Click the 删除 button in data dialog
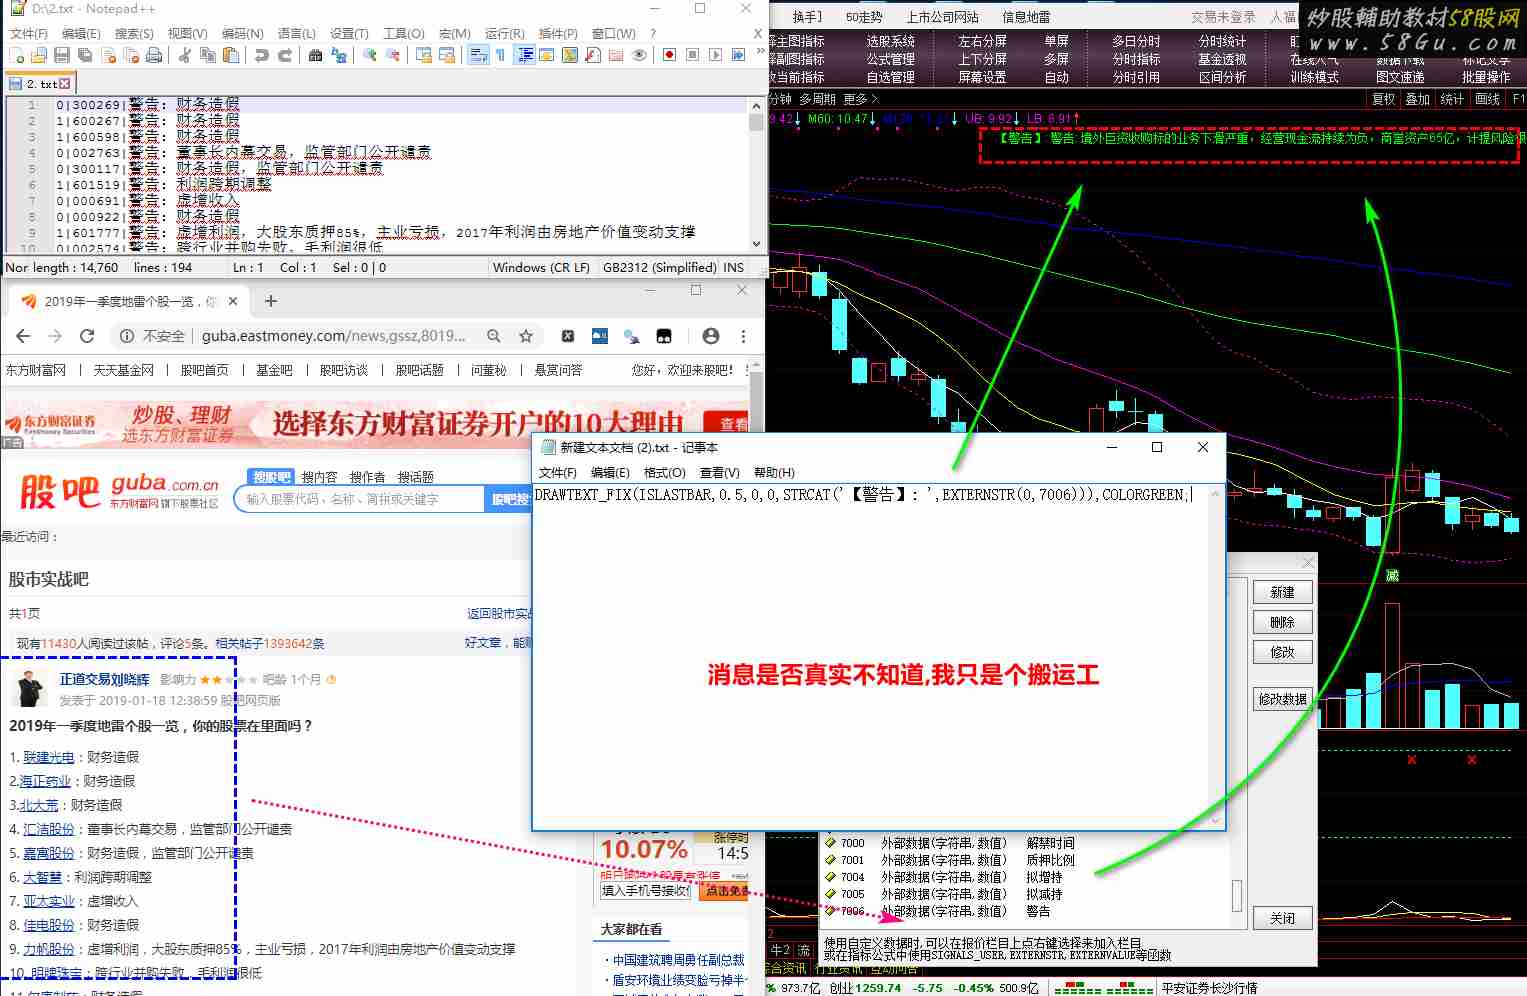This screenshot has width=1527, height=996. tap(1282, 622)
